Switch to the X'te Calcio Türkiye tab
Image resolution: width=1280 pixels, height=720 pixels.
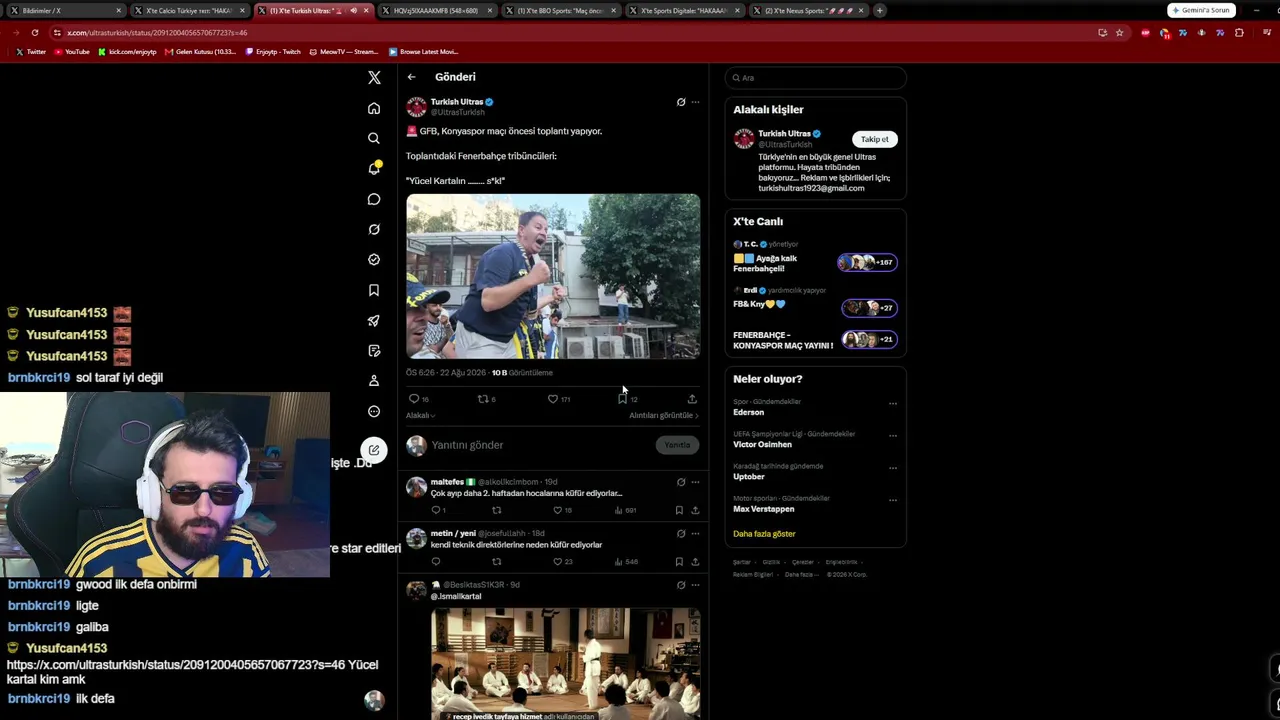point(188,10)
